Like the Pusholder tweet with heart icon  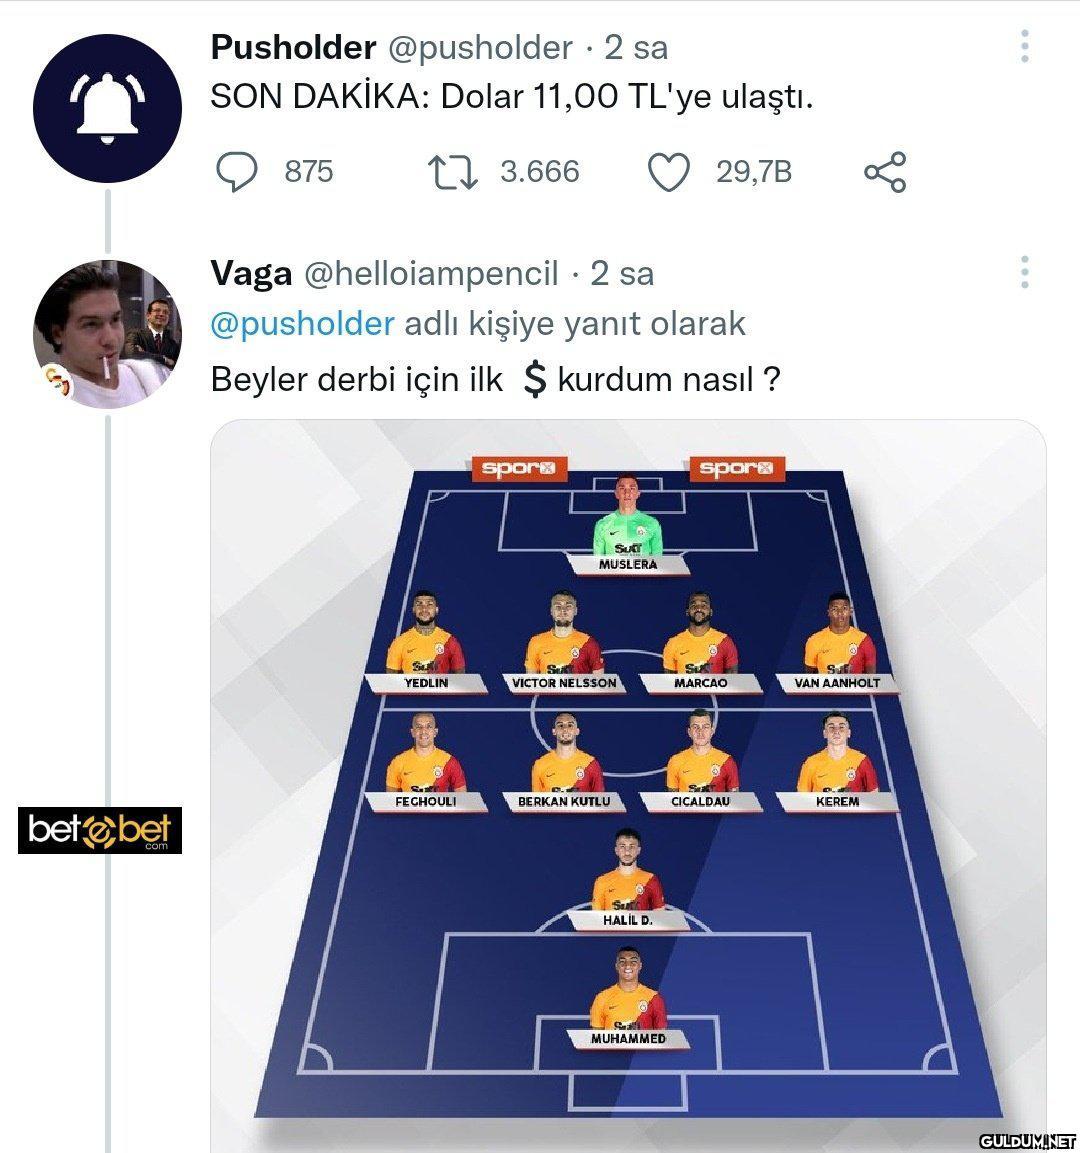coord(668,172)
